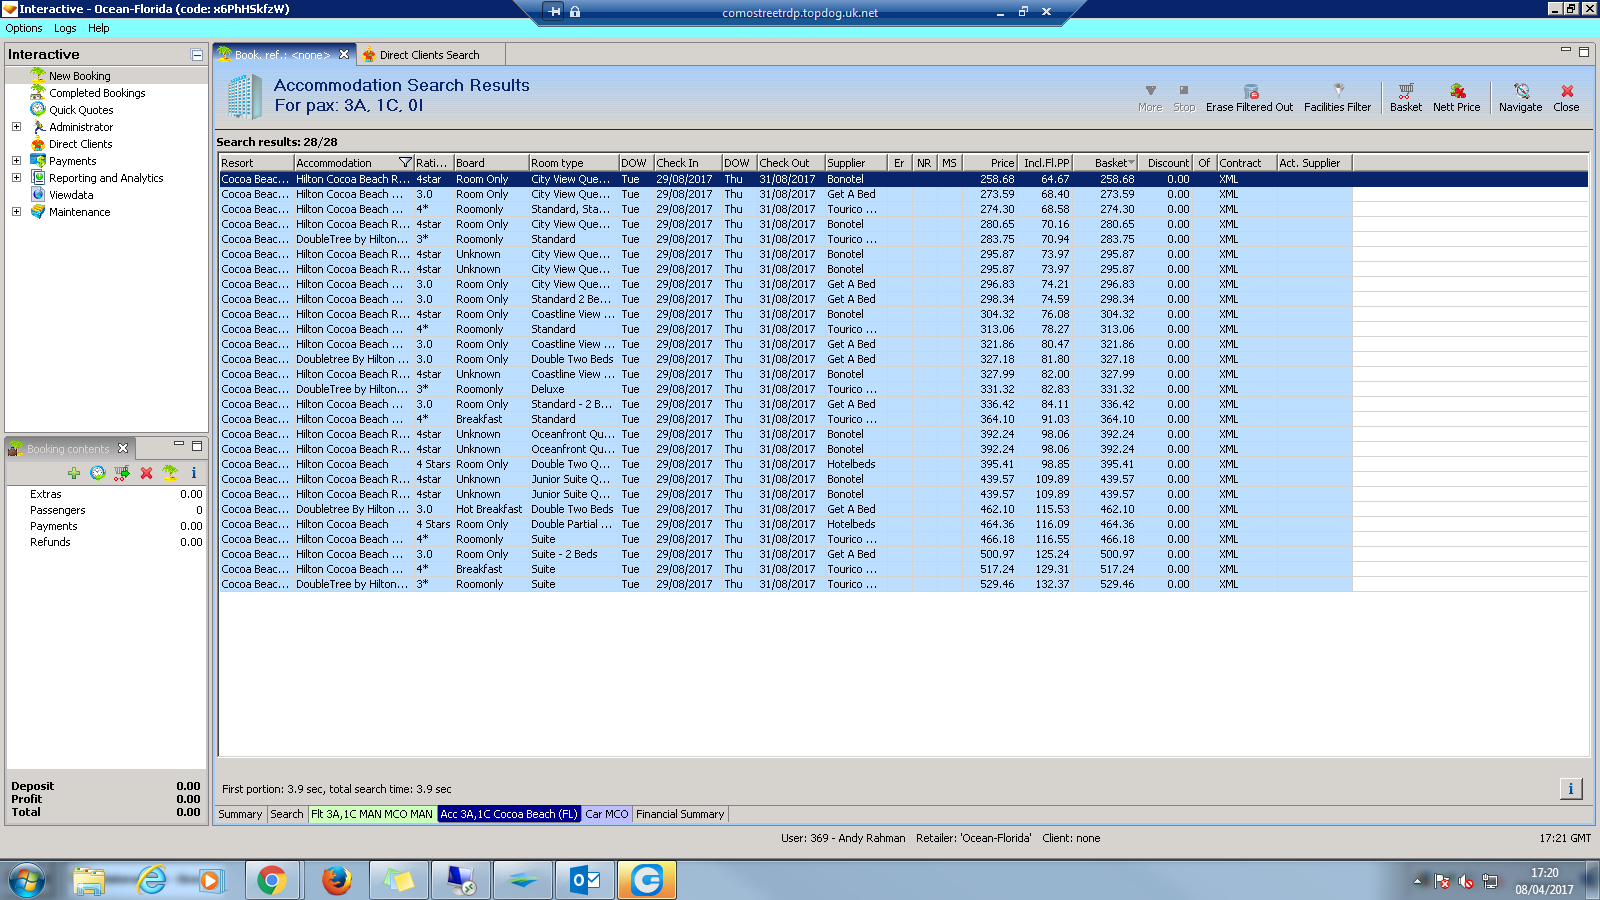Image resolution: width=1600 pixels, height=900 pixels.
Task: Click the palm tree icon in Booking contents toolbar
Action: [x=170, y=473]
